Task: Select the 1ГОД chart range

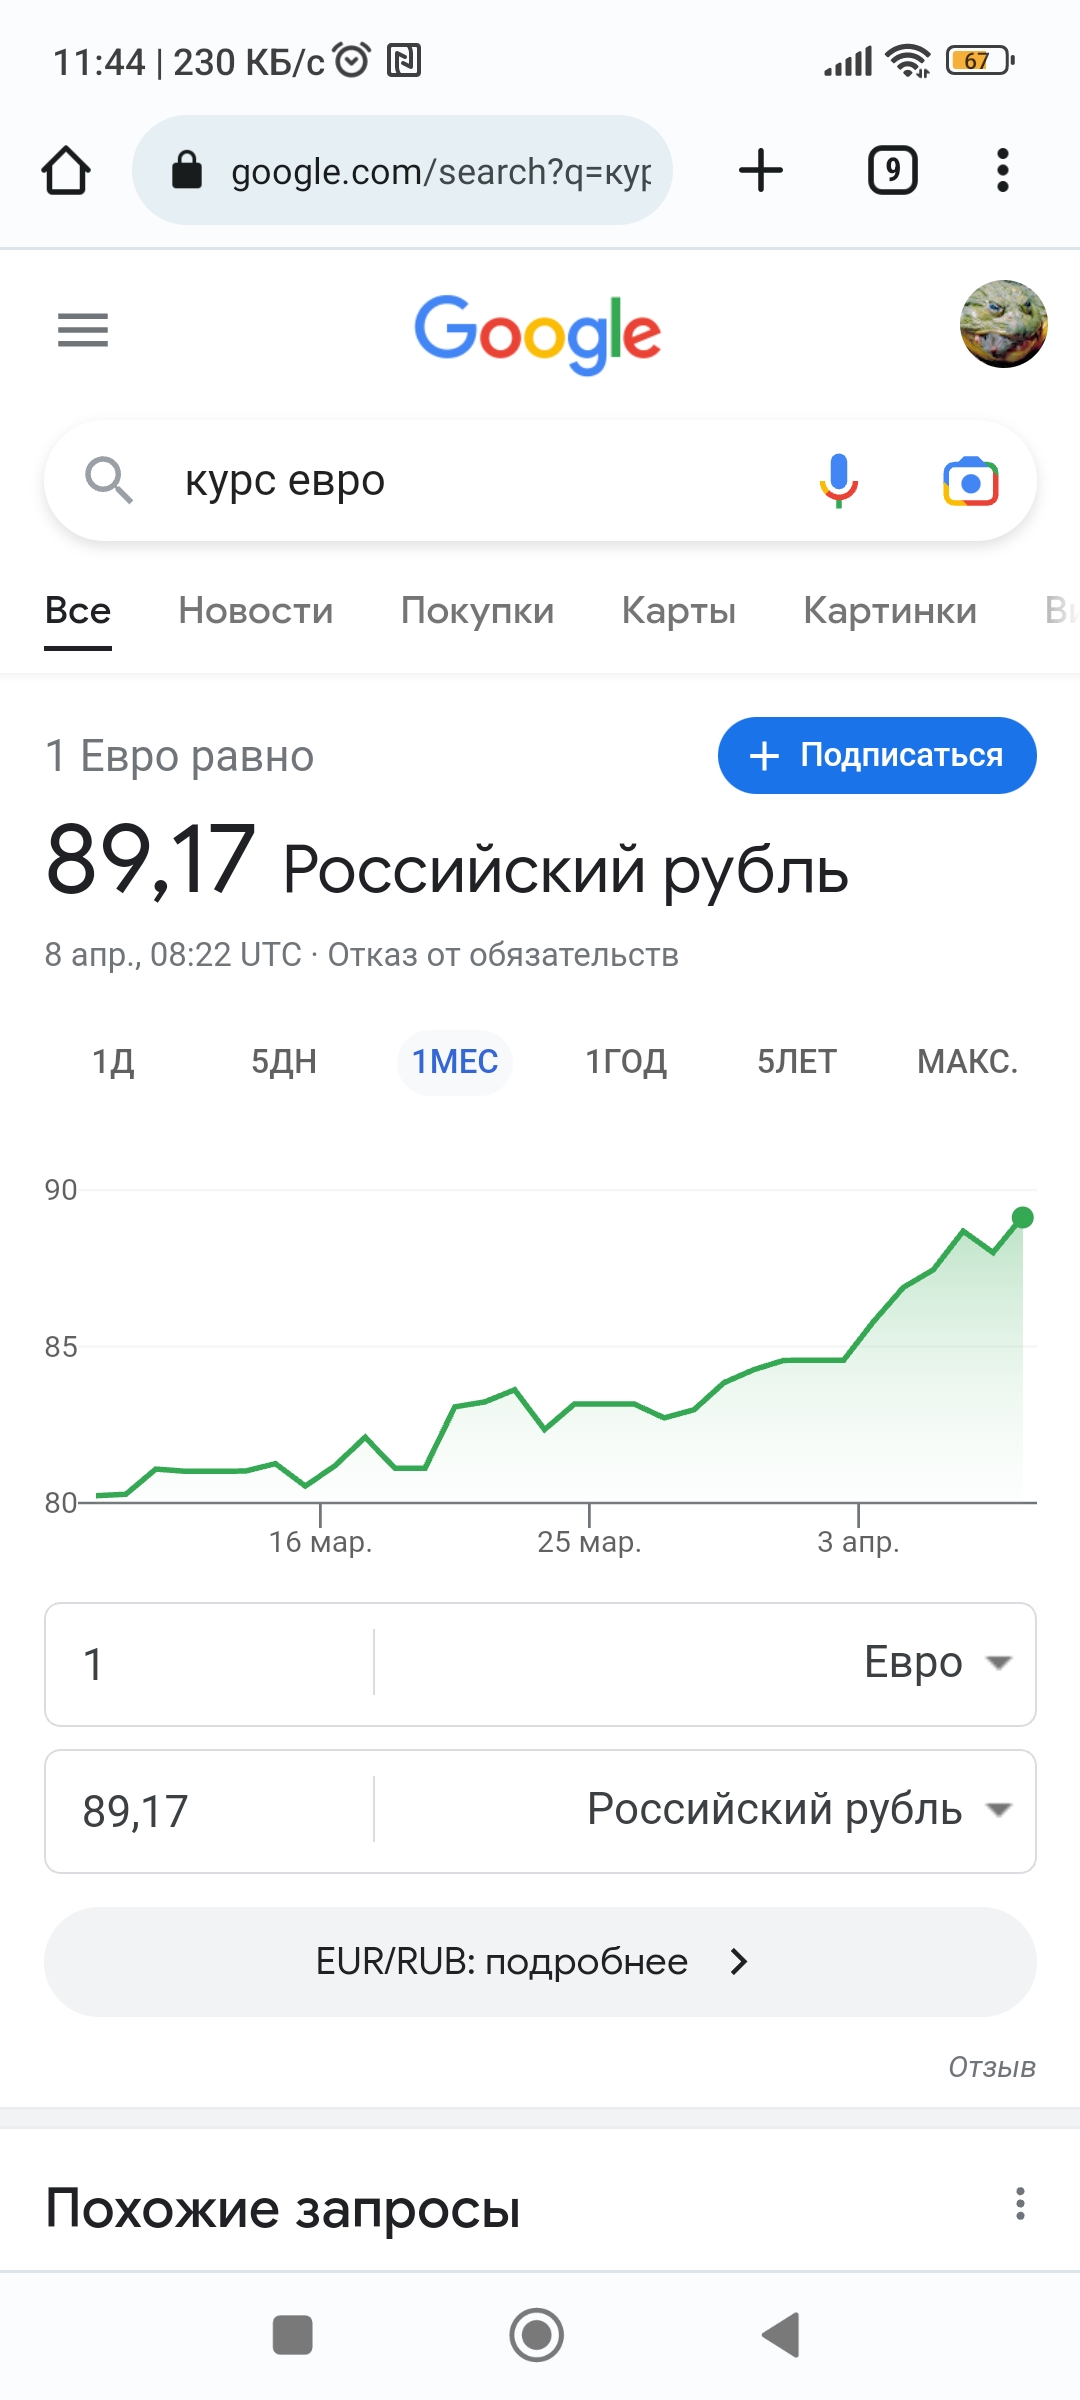Action: click(626, 1062)
